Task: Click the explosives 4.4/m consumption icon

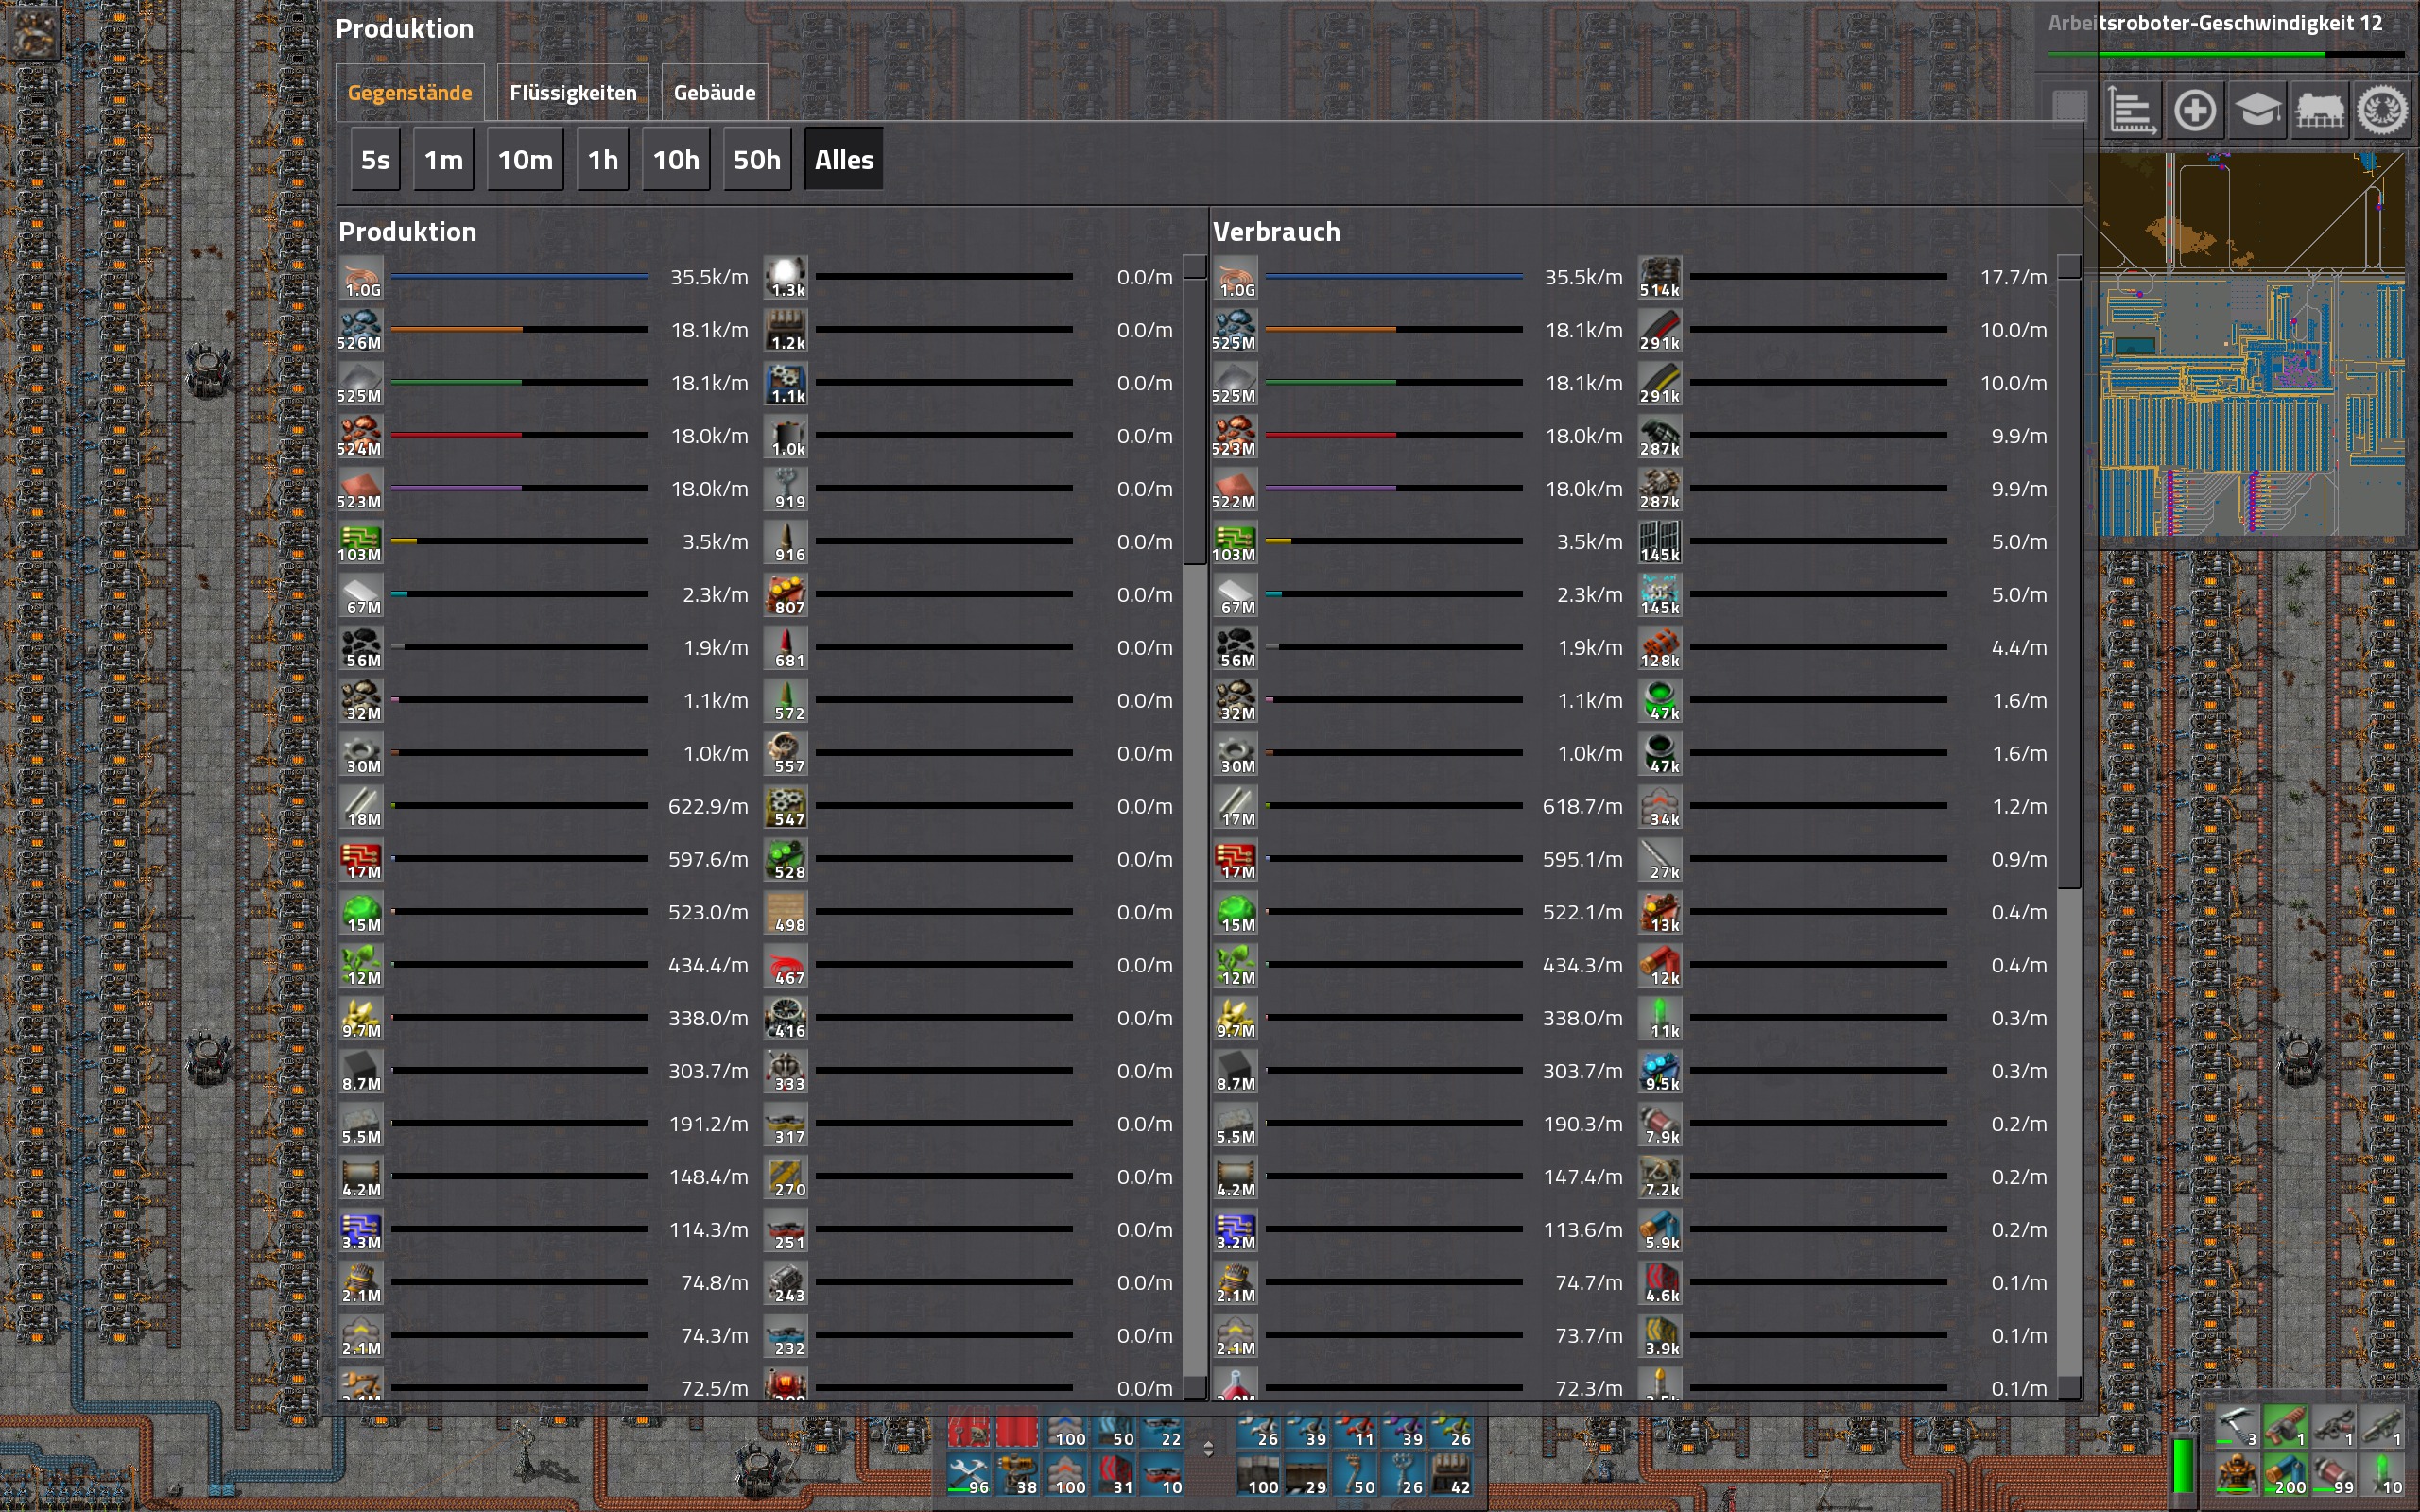Action: click(x=1660, y=648)
